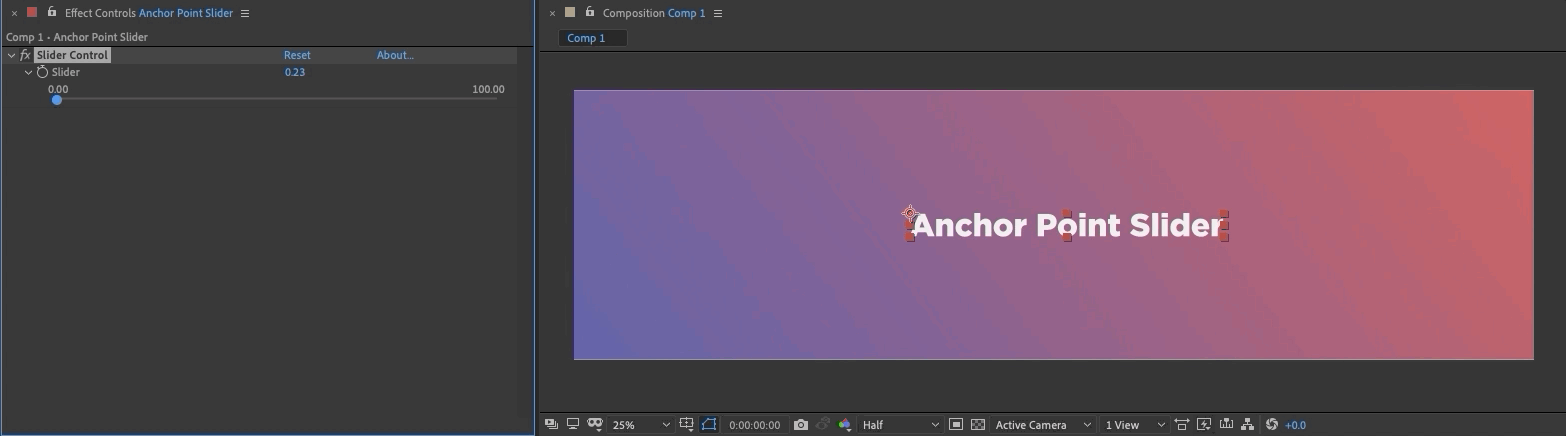Click the Primary Viewer monitor icon
1566x436 pixels.
(x=573, y=424)
